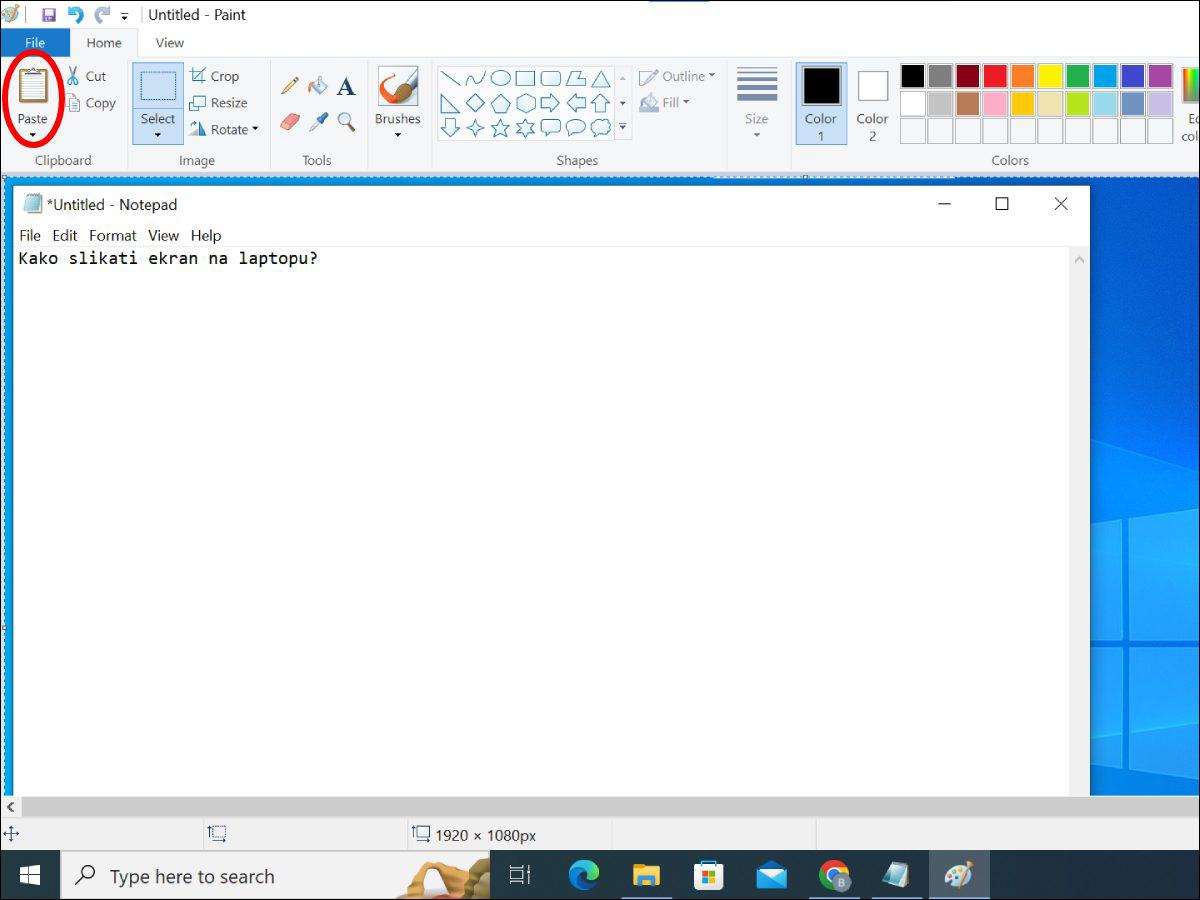This screenshot has height=900, width=1200.
Task: Choose the Cloud callout shape
Action: pyautogui.click(x=600, y=128)
